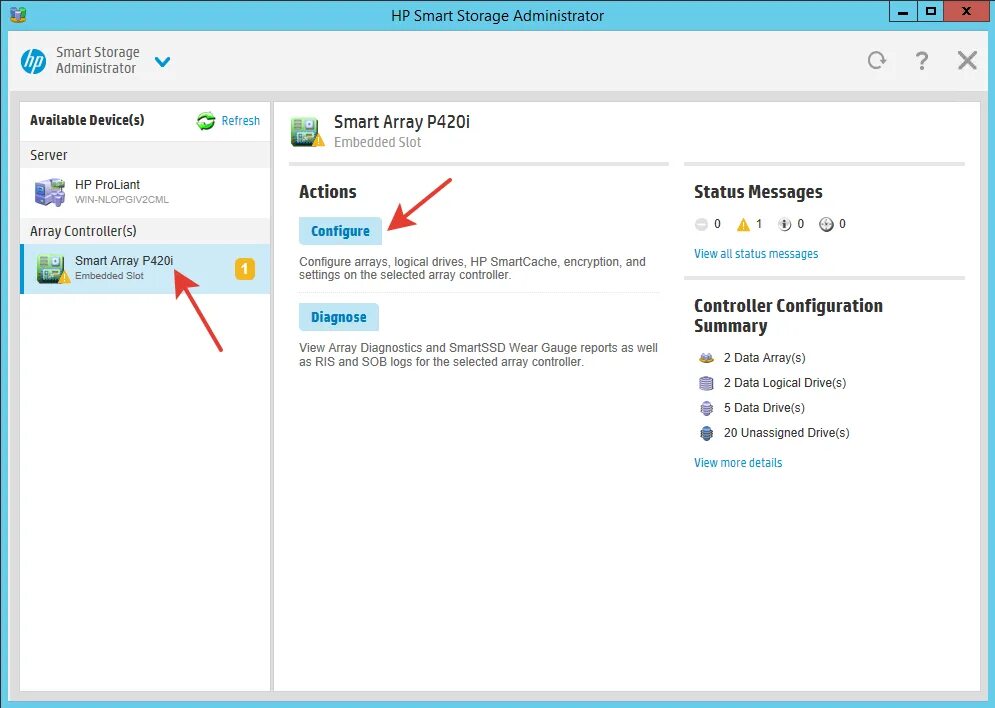The width and height of the screenshot is (995, 708).
Task: Open View all status messages link
Action: click(756, 254)
